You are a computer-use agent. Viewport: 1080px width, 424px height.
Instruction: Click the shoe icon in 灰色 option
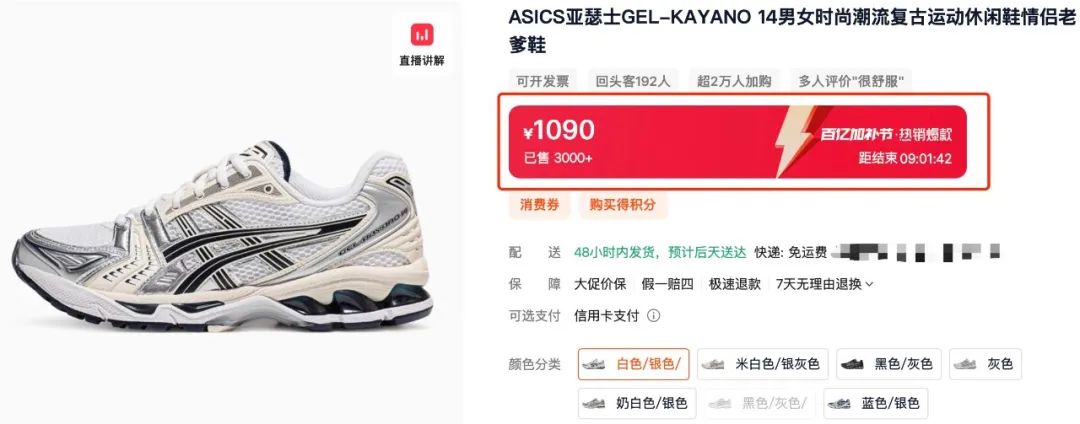(x=965, y=364)
